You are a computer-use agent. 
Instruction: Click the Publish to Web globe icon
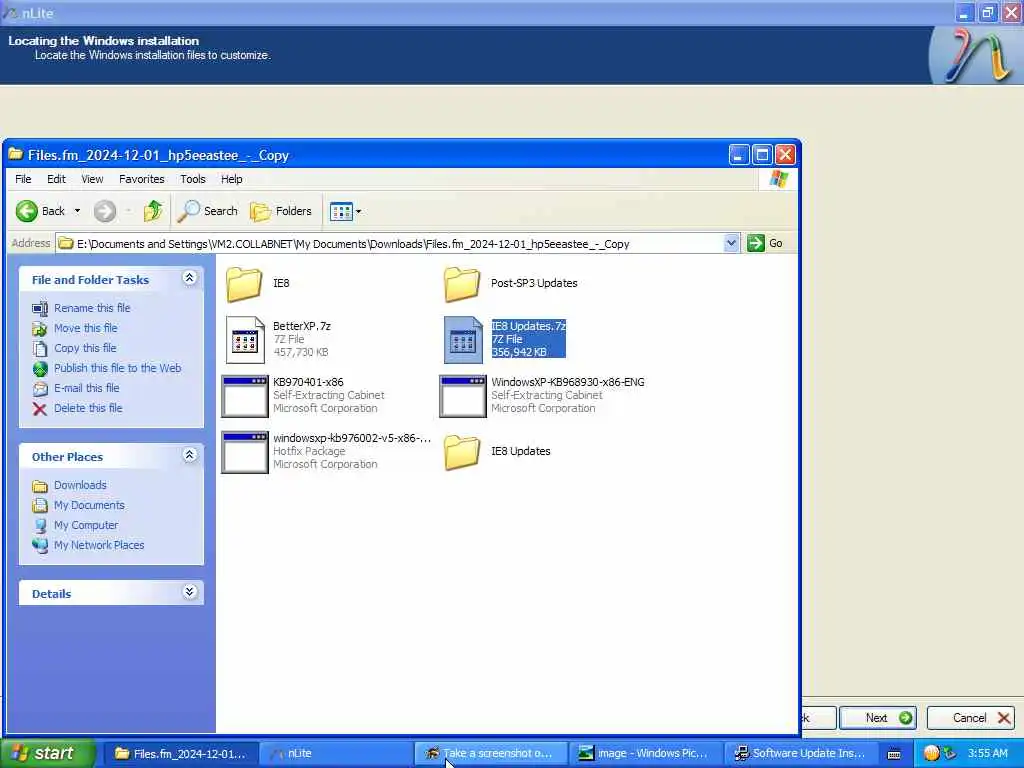click(40, 369)
